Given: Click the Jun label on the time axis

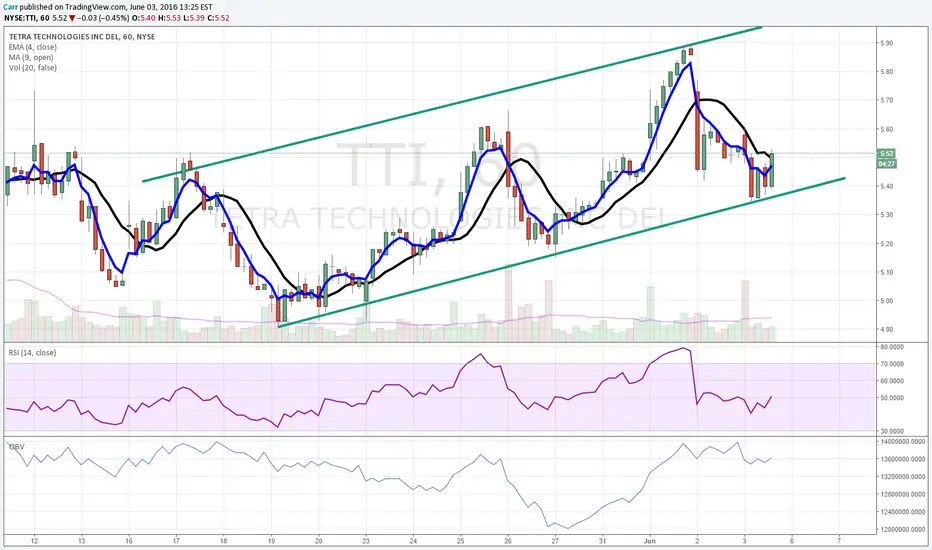Looking at the screenshot, I should pyautogui.click(x=650, y=540).
